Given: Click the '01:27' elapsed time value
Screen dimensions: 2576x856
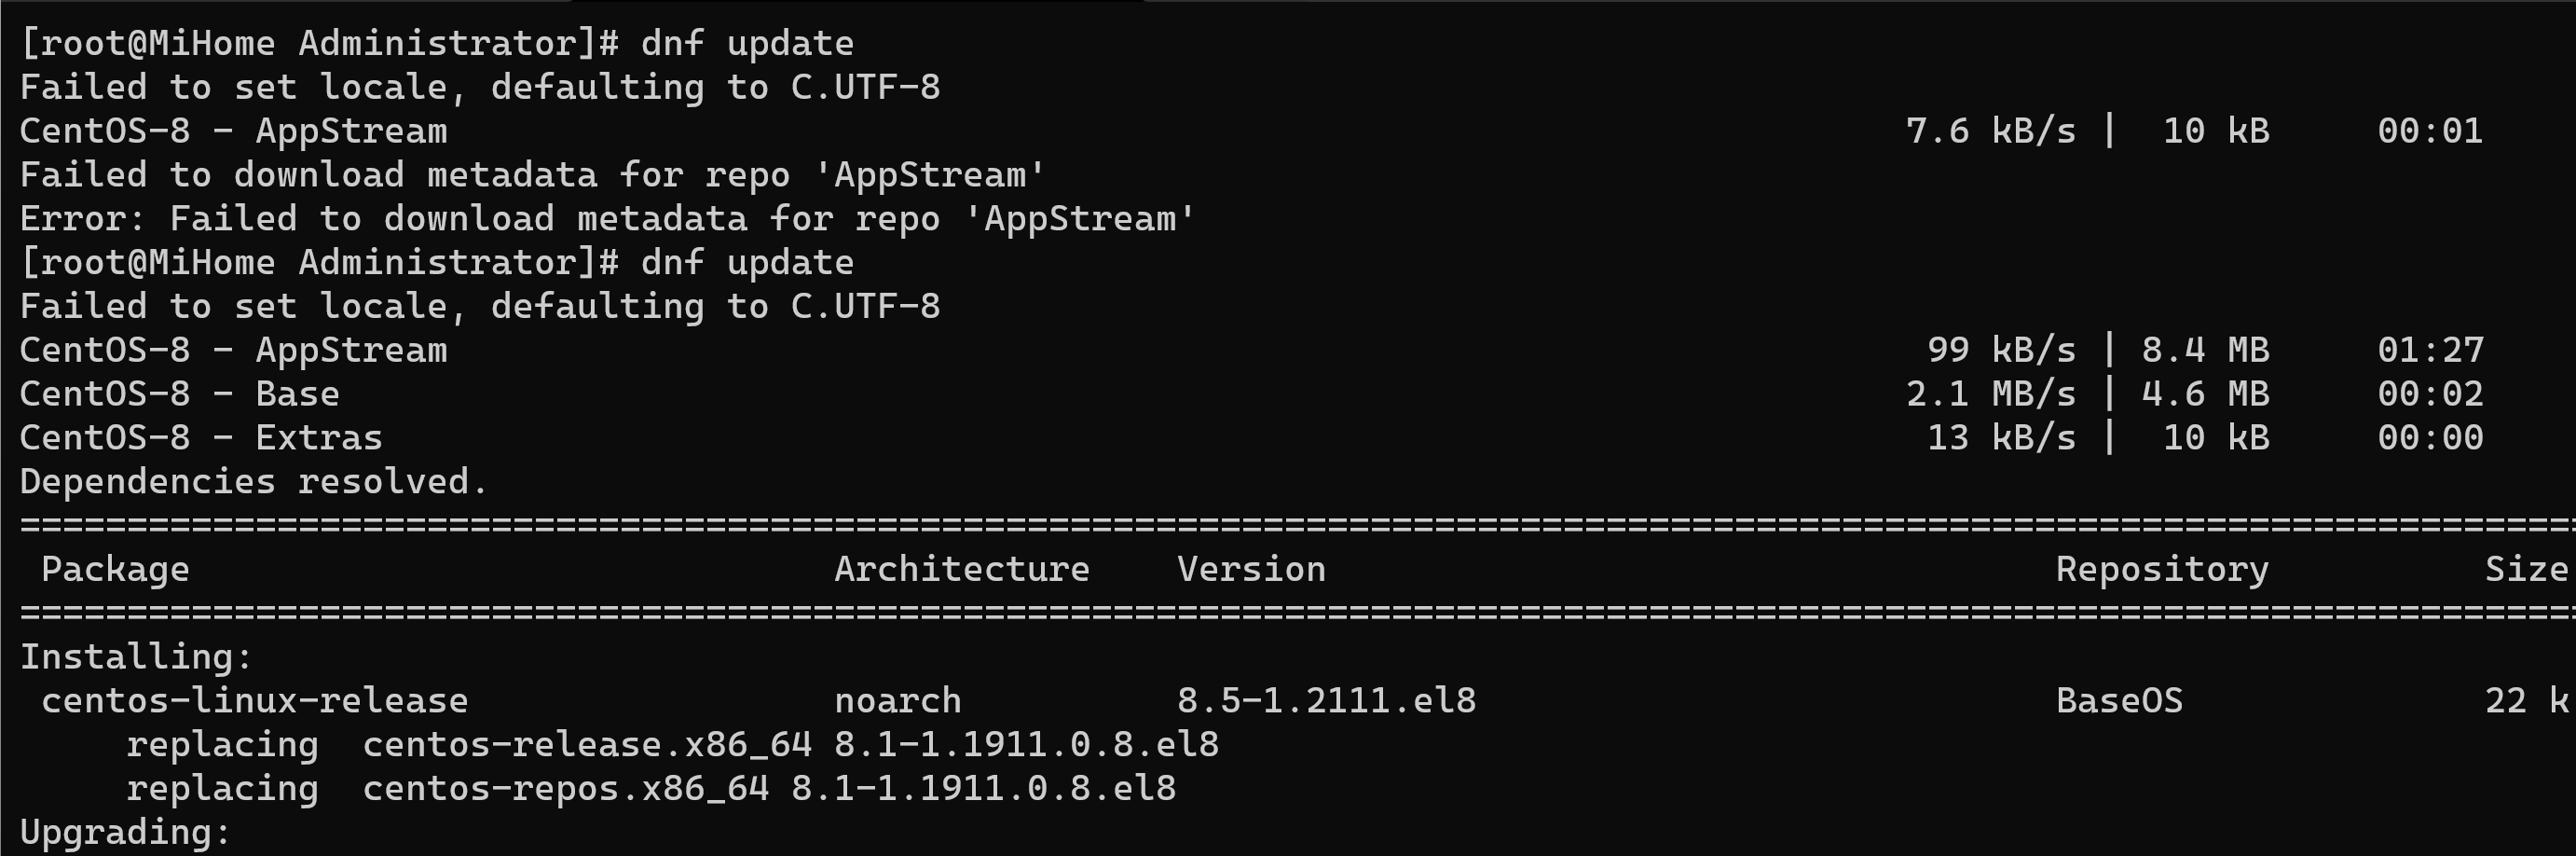Looking at the screenshot, I should coord(2430,349).
